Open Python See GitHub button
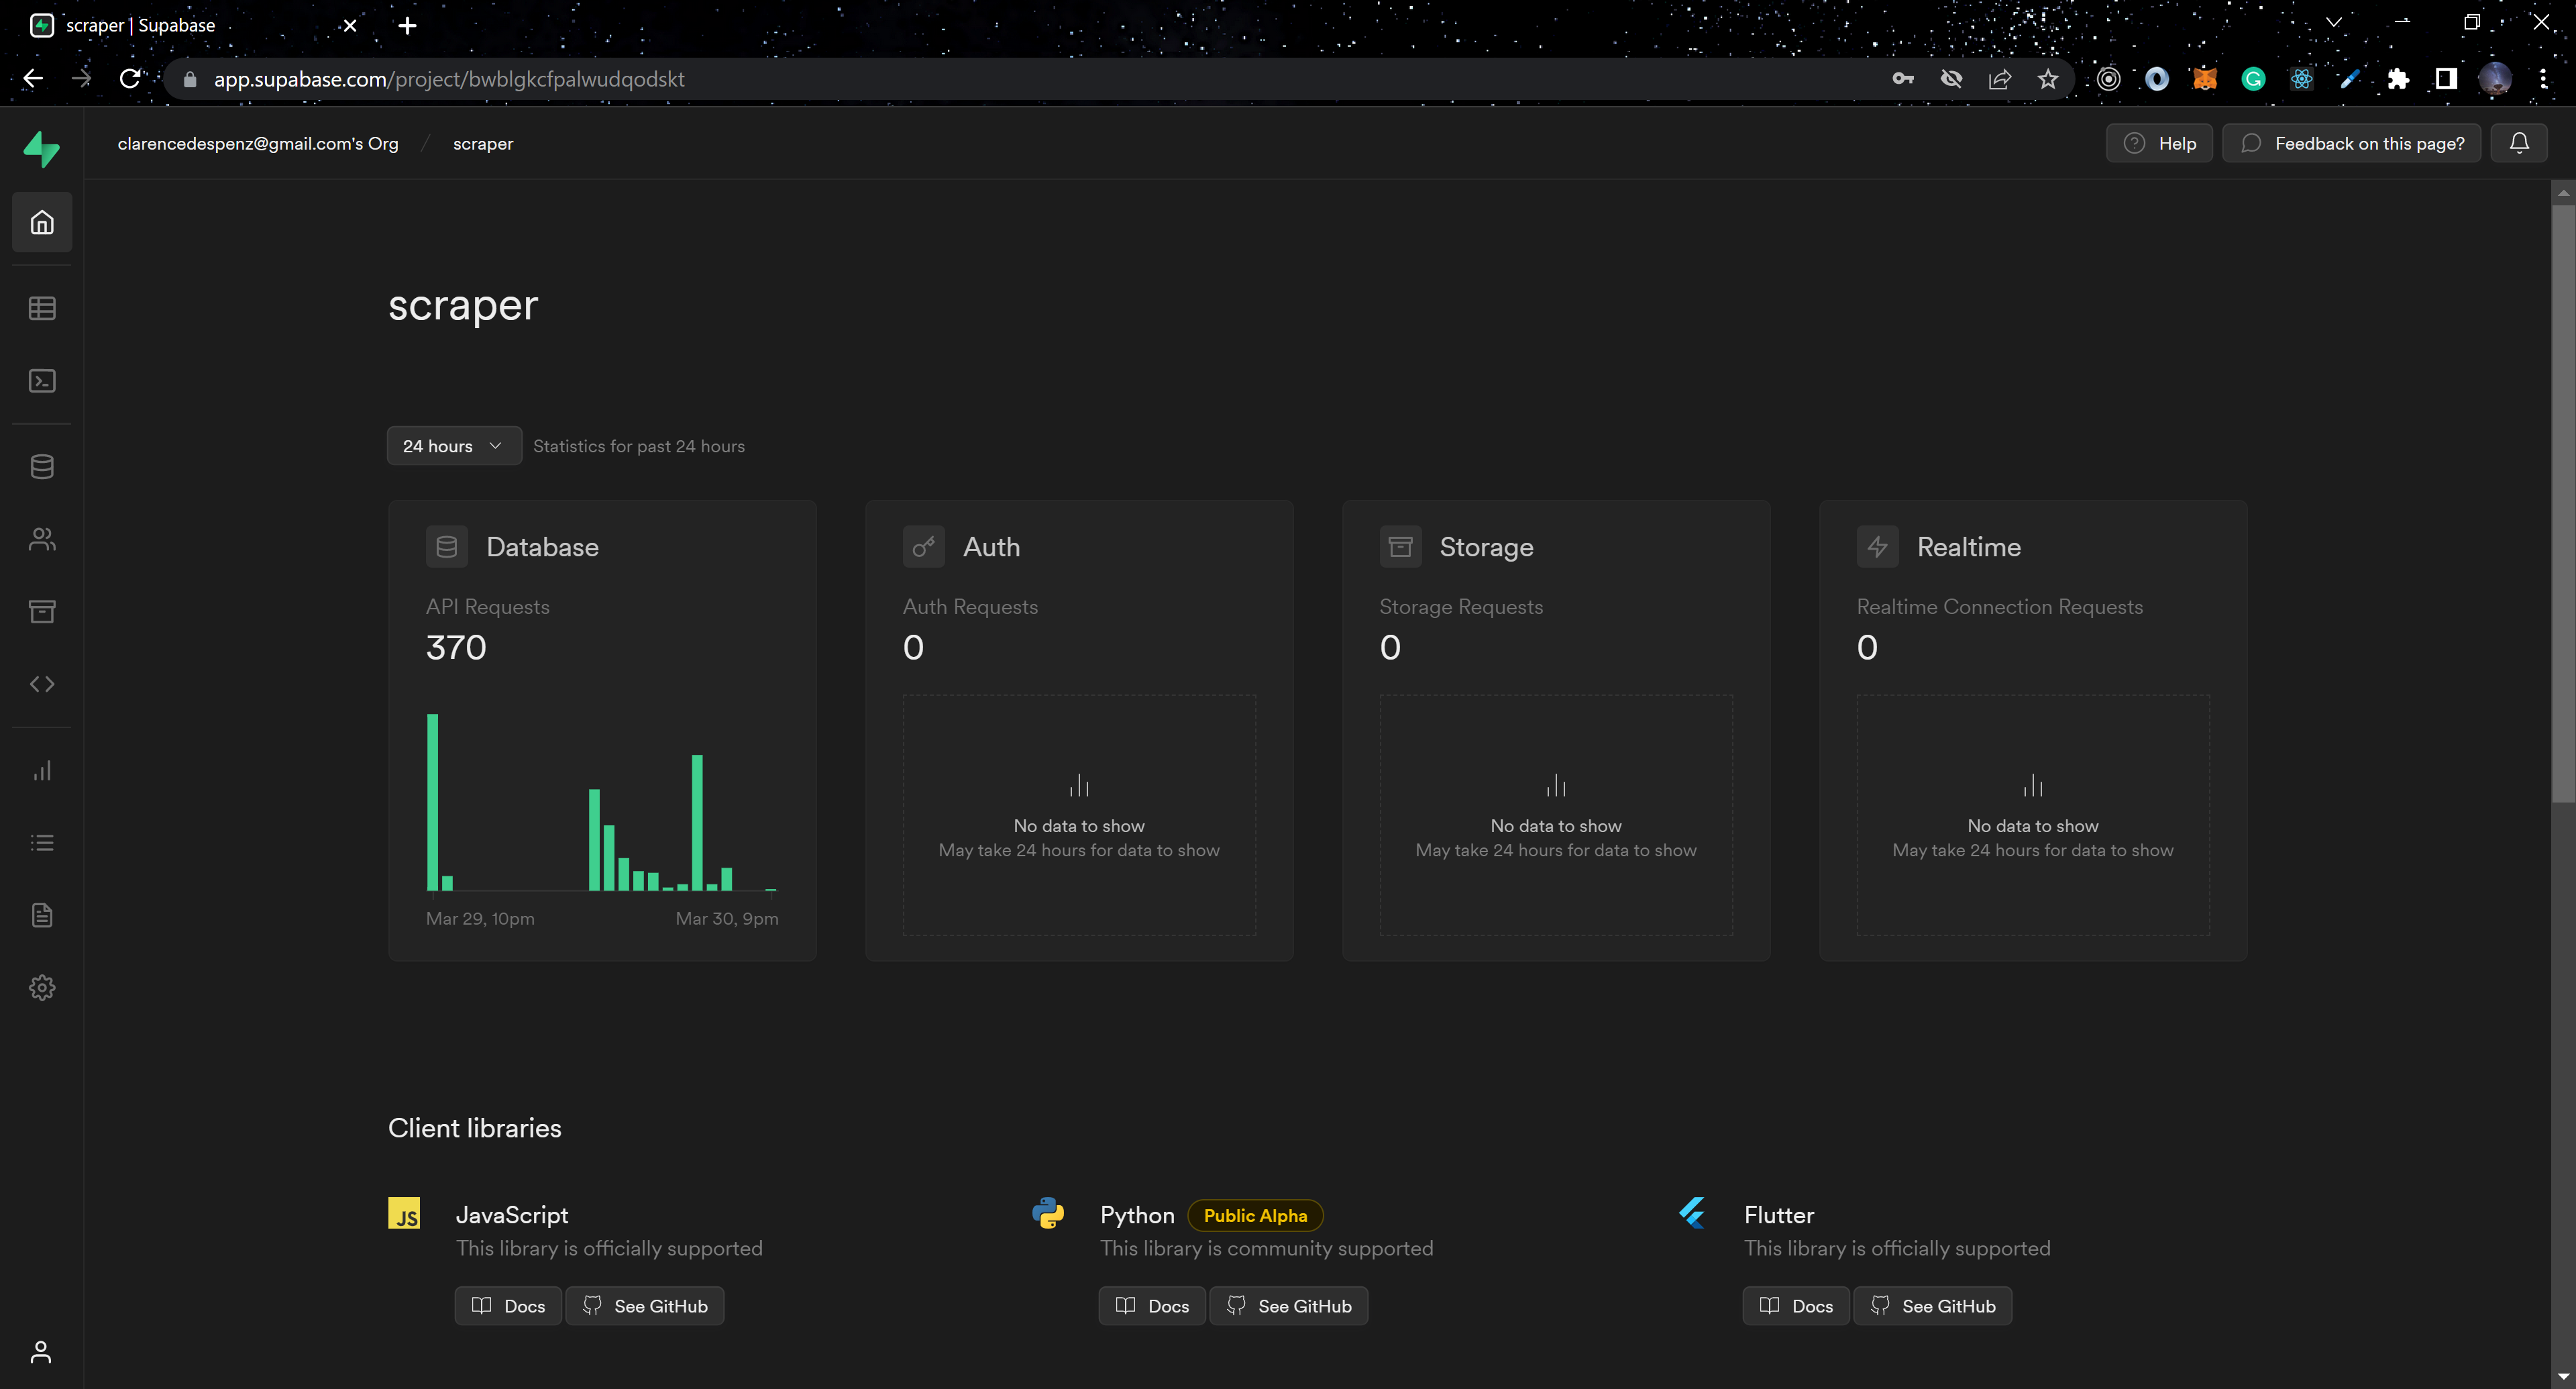 1289,1306
